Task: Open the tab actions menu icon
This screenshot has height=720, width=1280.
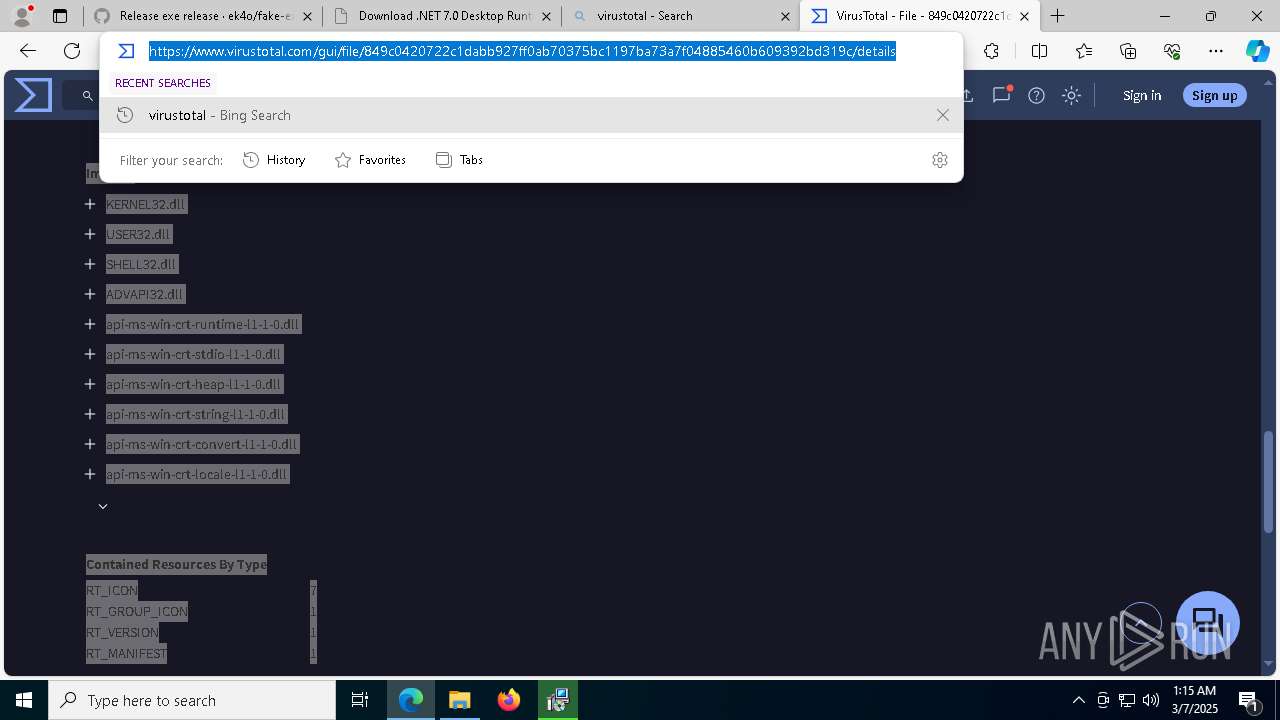Action: (60, 16)
